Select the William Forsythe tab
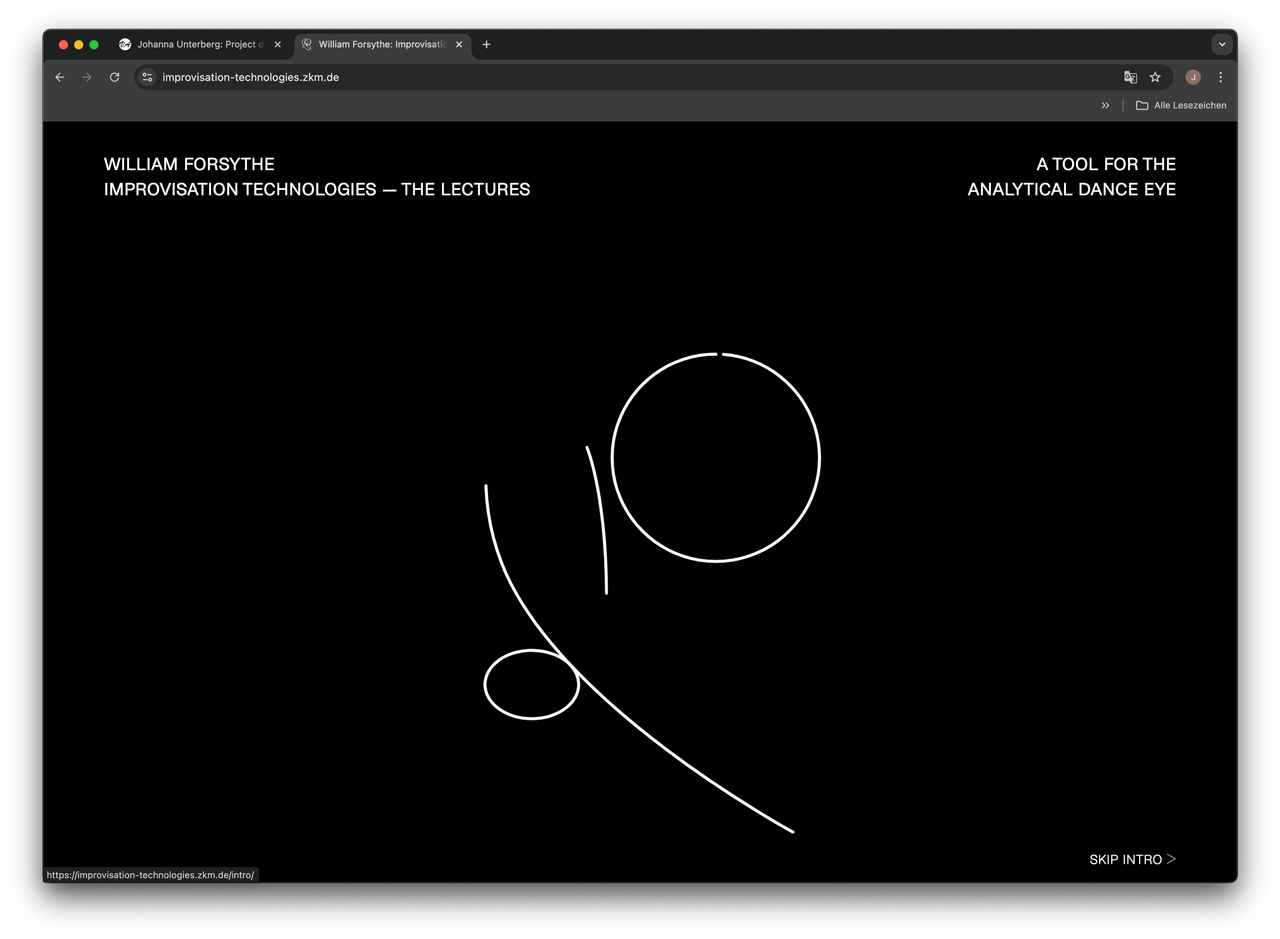This screenshot has width=1280, height=939. [380, 44]
